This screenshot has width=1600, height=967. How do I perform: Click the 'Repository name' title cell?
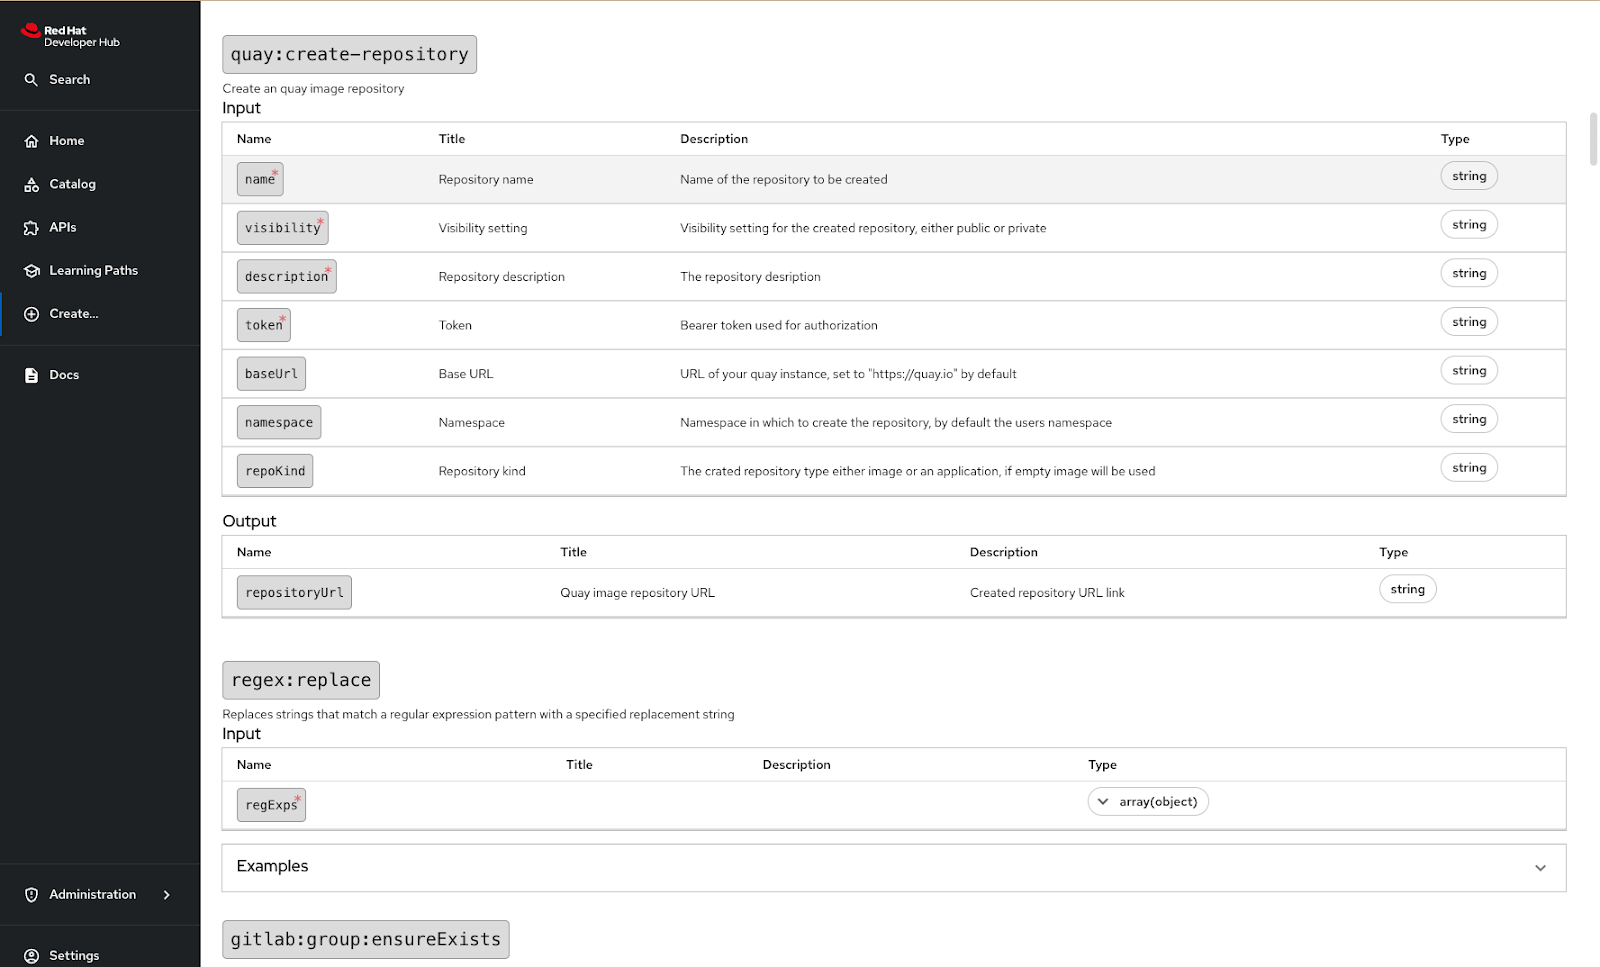pyautogui.click(x=486, y=180)
